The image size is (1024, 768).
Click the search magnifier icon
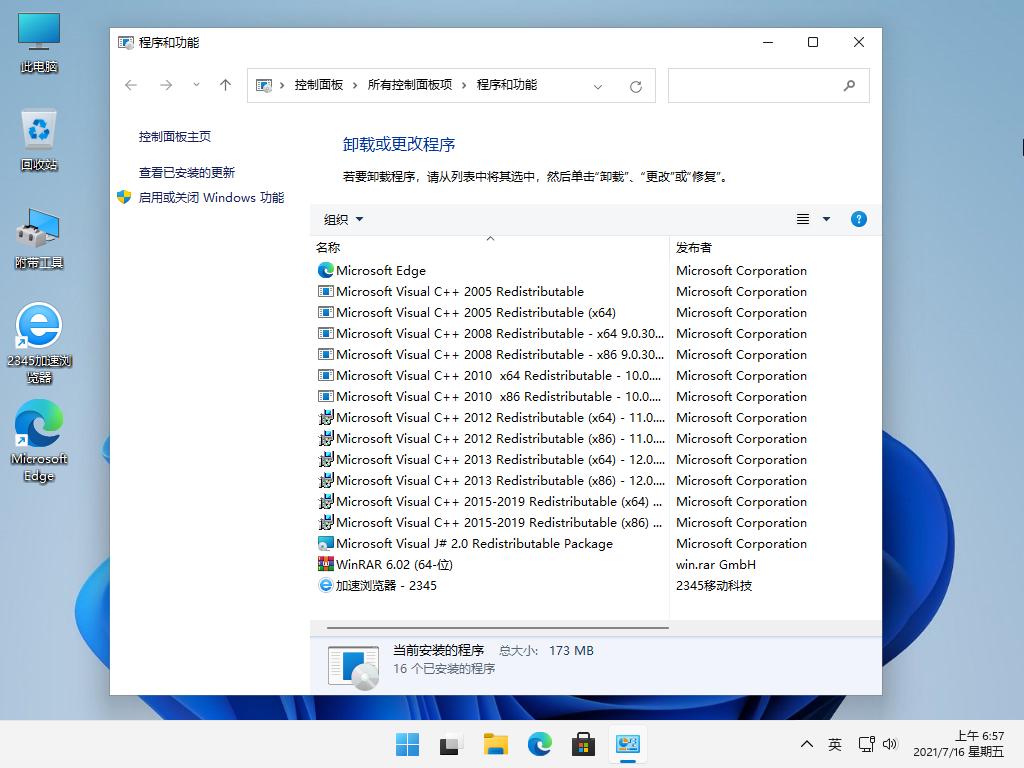point(849,86)
